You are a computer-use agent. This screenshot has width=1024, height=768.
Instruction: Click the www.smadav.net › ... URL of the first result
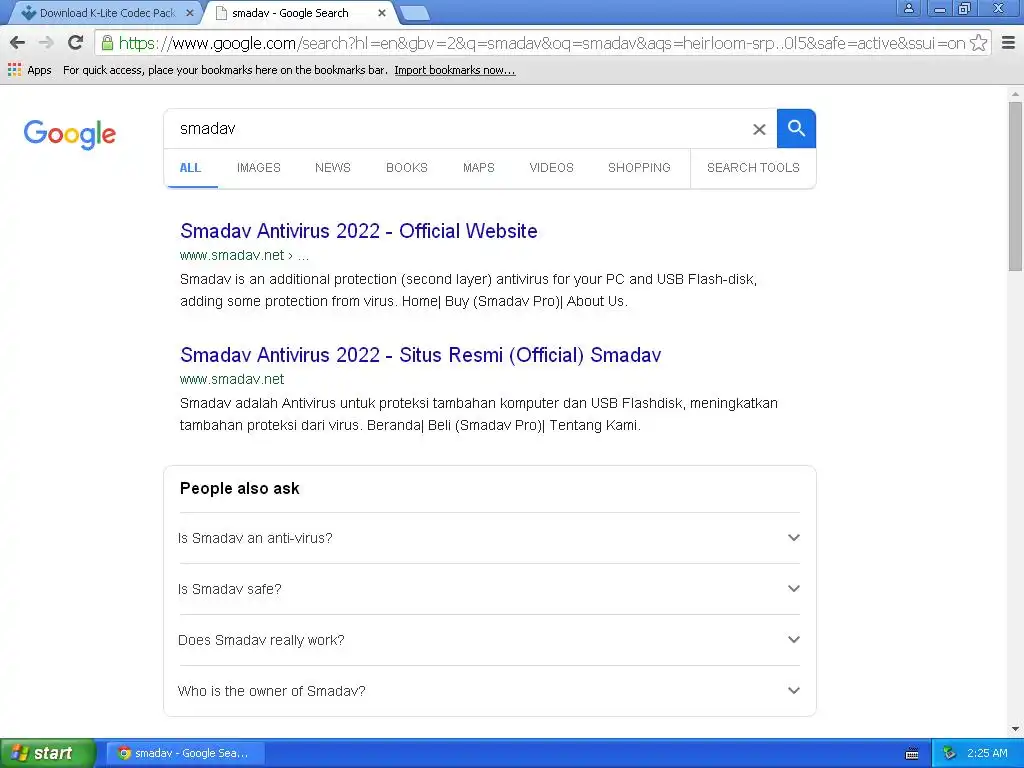(244, 255)
